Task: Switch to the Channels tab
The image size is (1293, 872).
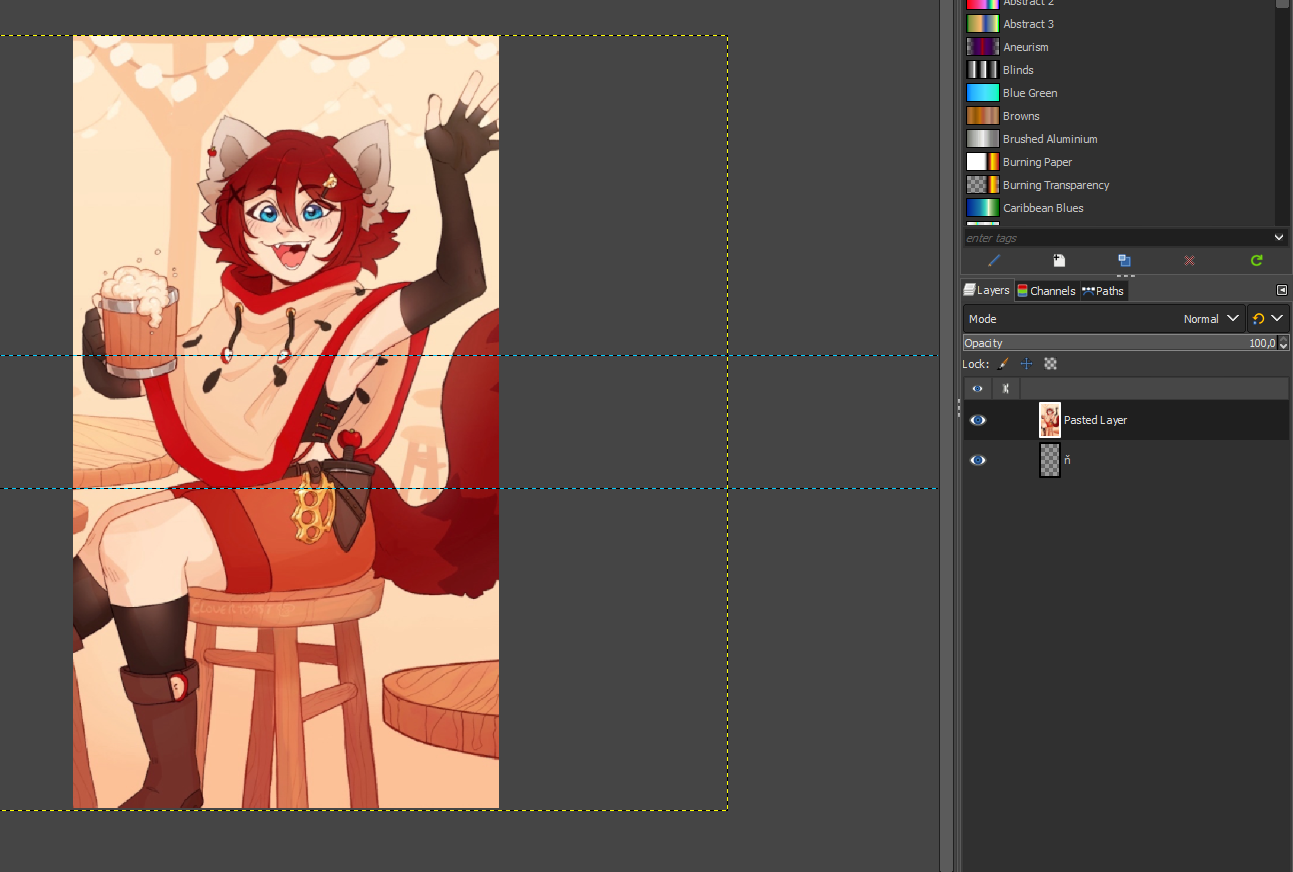Action: [1046, 291]
